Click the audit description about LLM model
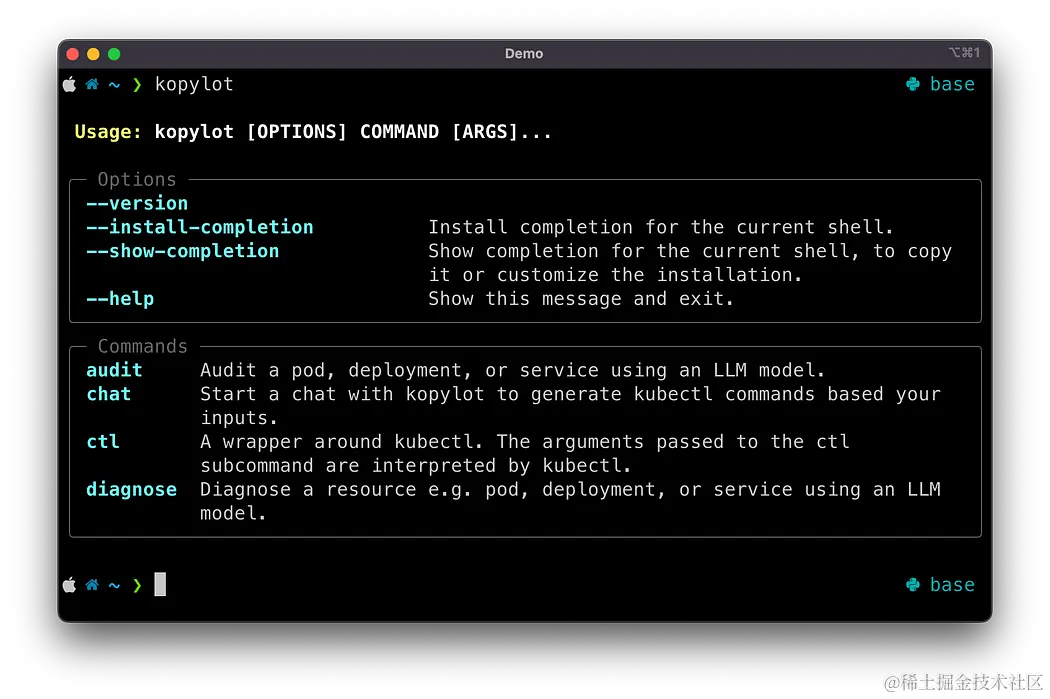The image size is (1050, 699). pyautogui.click(x=512, y=370)
